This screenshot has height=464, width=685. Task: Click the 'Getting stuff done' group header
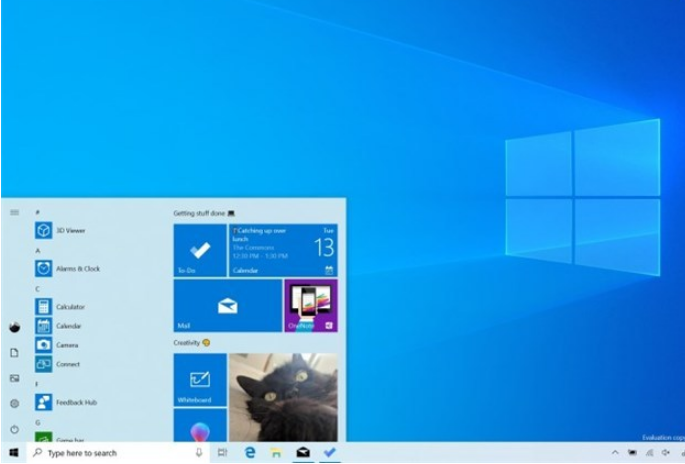[x=204, y=213]
